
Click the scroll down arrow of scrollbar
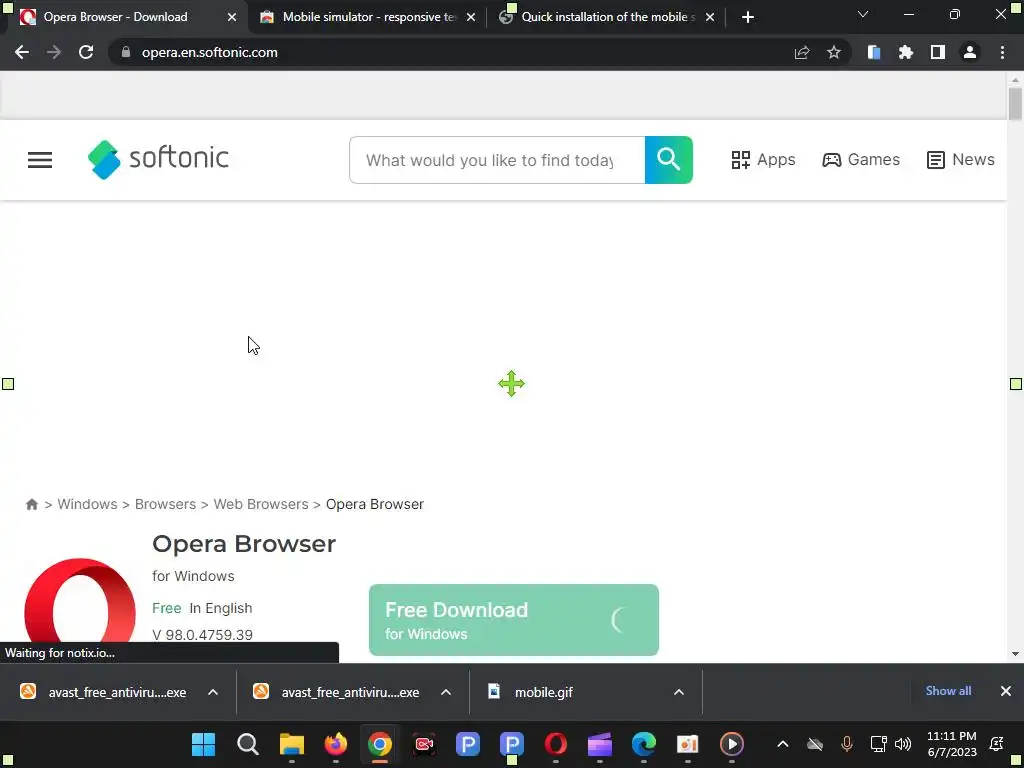(1015, 654)
